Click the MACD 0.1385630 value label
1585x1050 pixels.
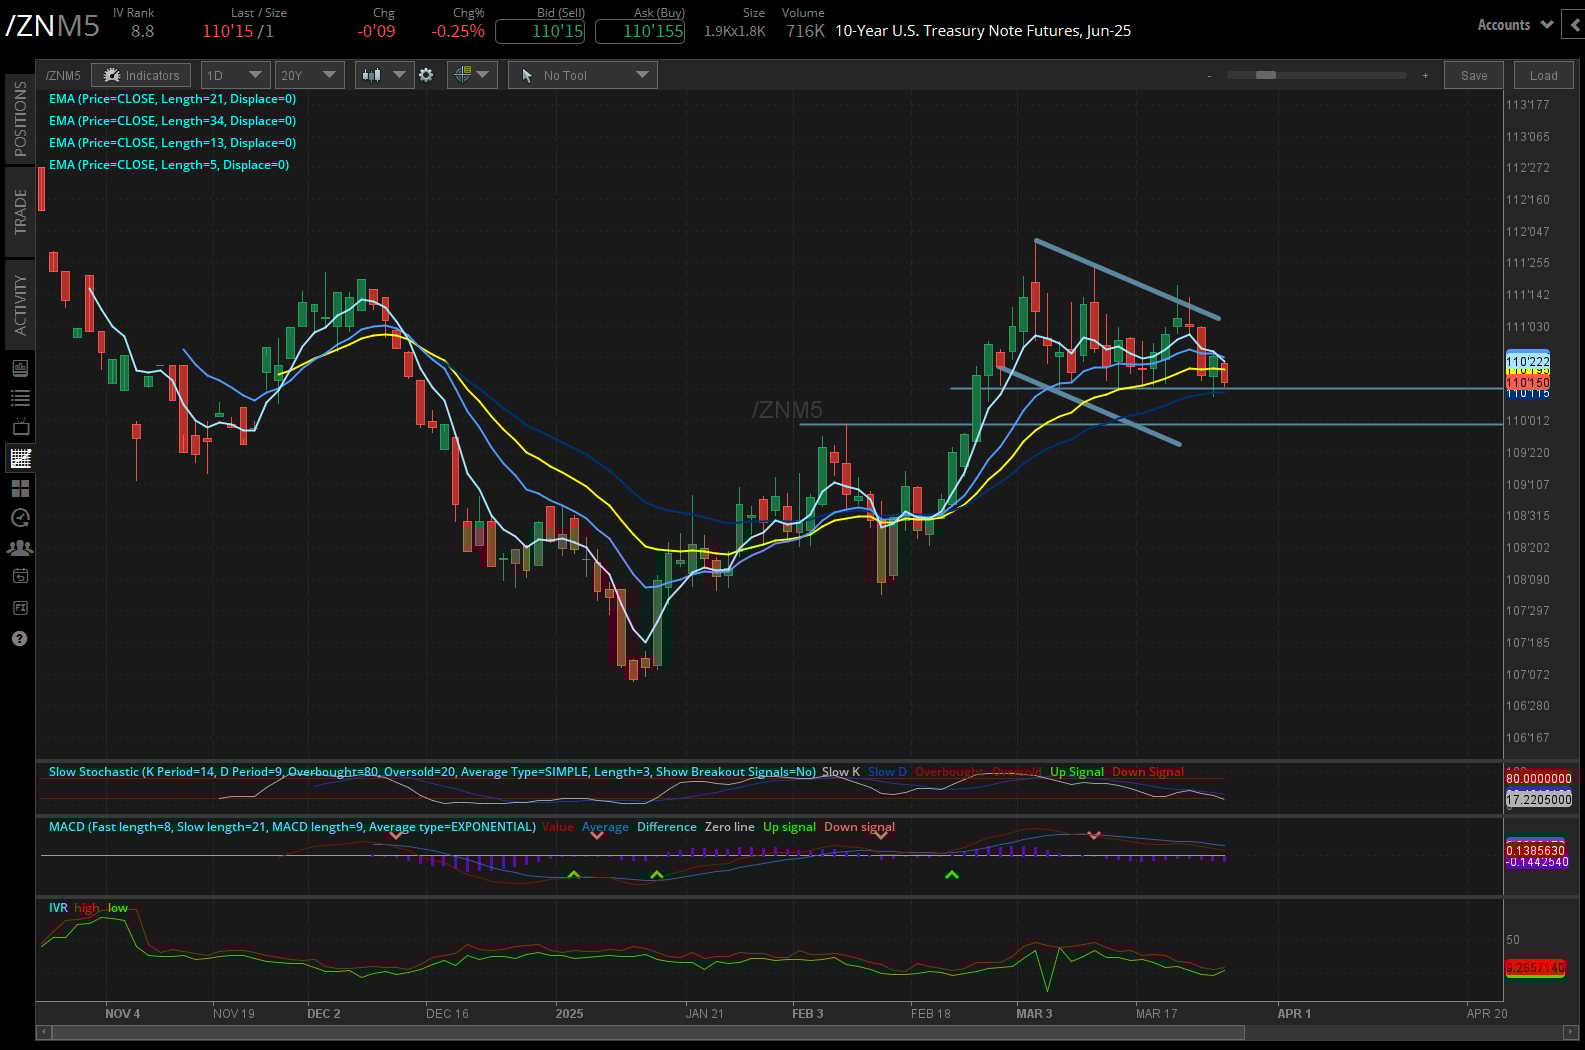click(1535, 850)
